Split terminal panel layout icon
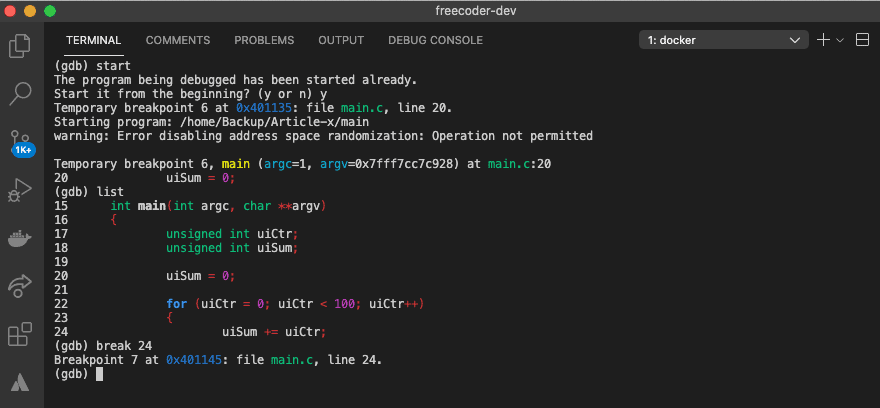Screen dimensions: 880x408 pos(862,40)
